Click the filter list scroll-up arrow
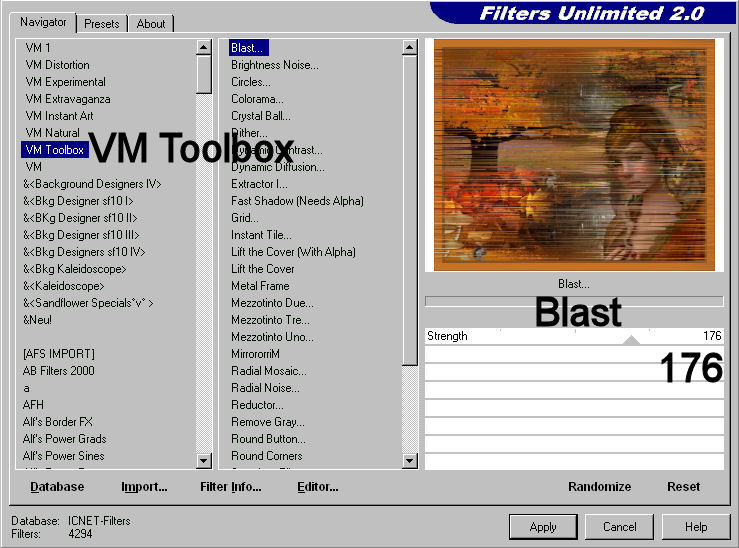 410,47
